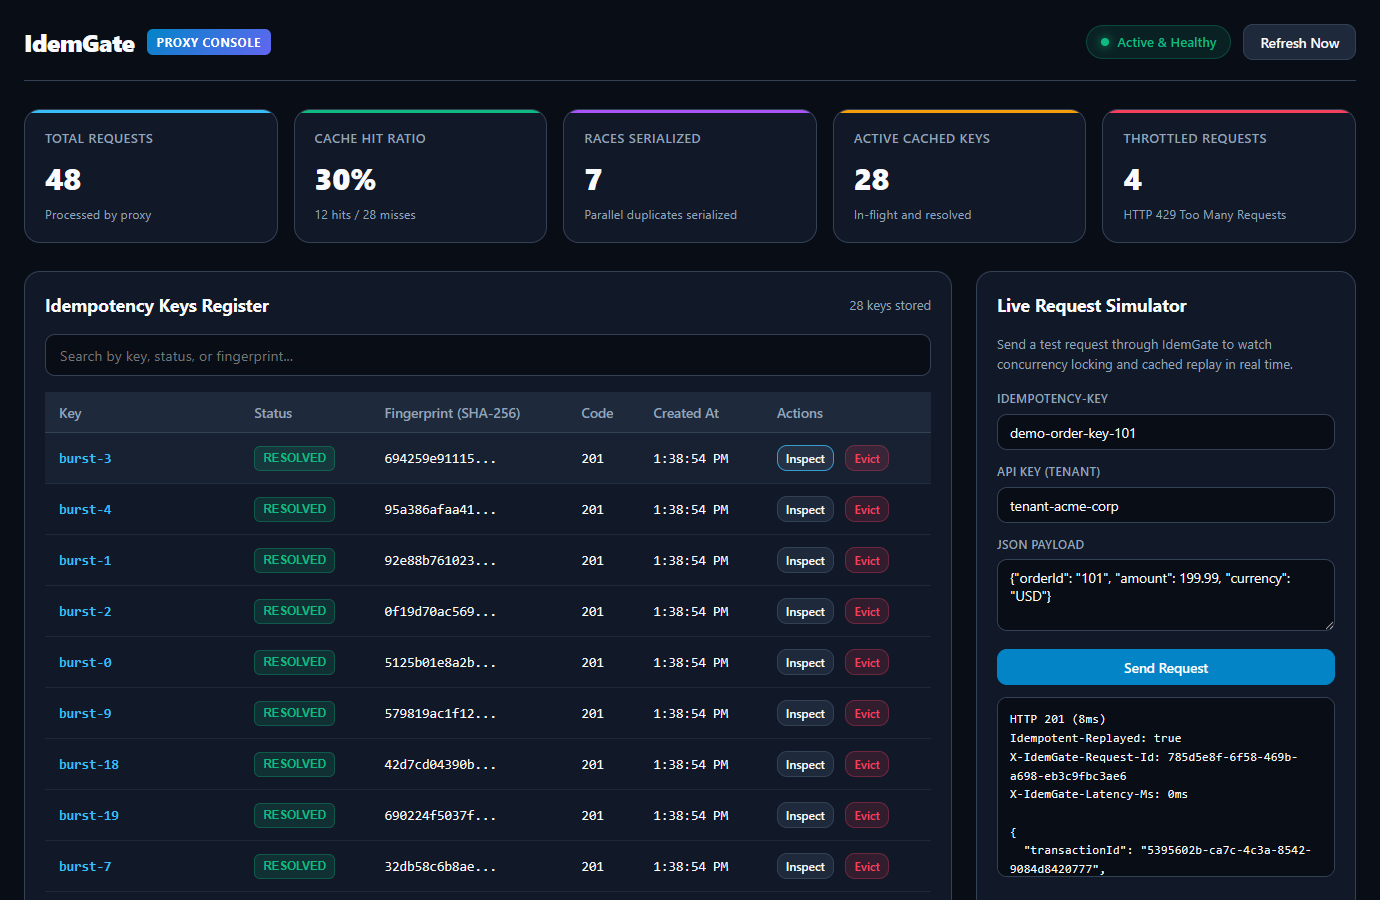
Task: Inspect the burst-18 key
Action: (x=805, y=764)
